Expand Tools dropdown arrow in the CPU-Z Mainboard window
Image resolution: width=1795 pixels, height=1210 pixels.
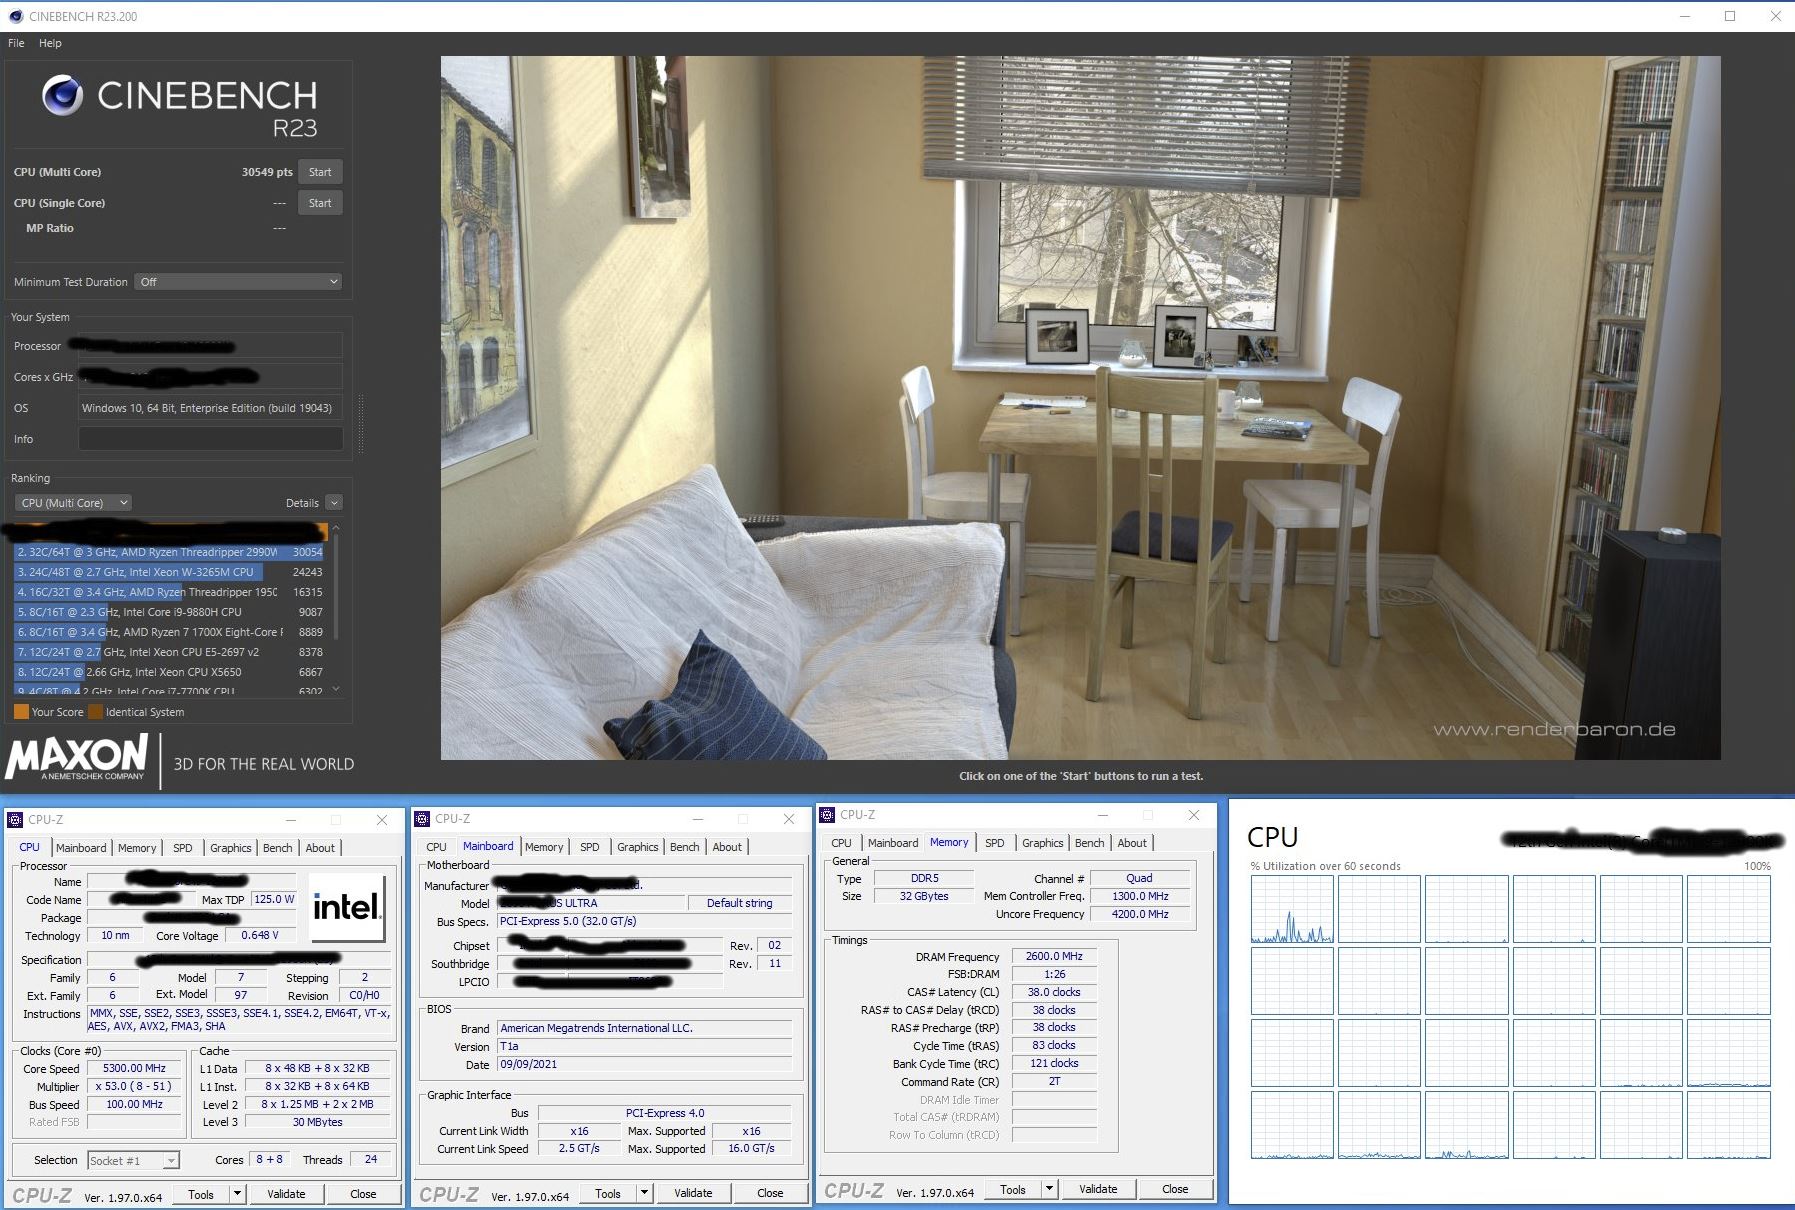coord(644,1193)
